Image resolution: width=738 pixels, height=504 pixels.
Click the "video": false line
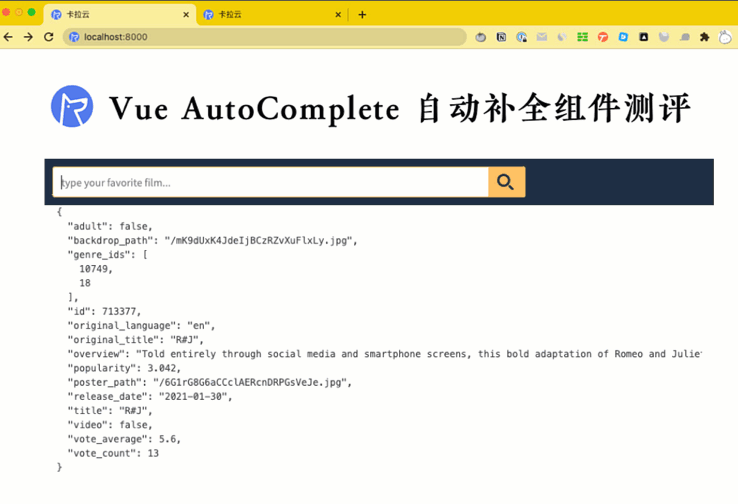(110, 424)
